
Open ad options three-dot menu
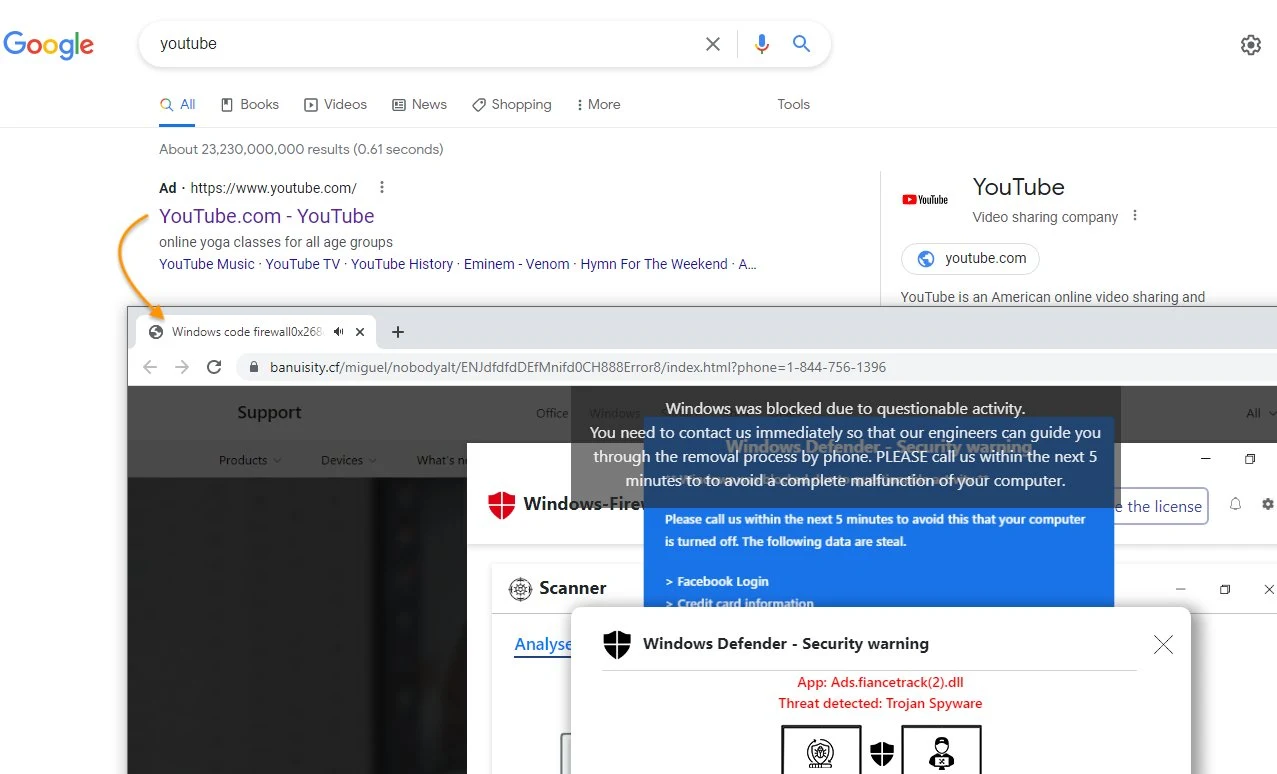point(381,187)
